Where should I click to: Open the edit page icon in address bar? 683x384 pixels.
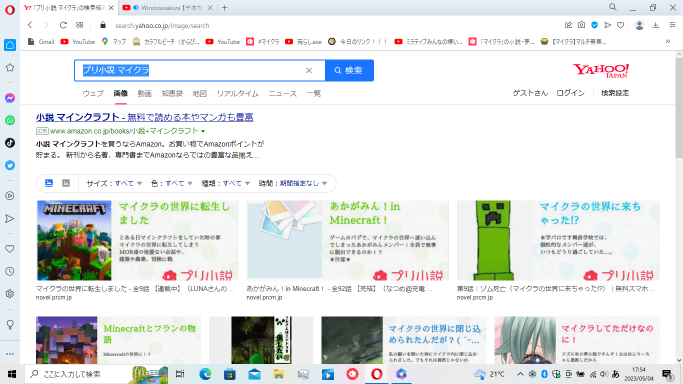pos(568,25)
